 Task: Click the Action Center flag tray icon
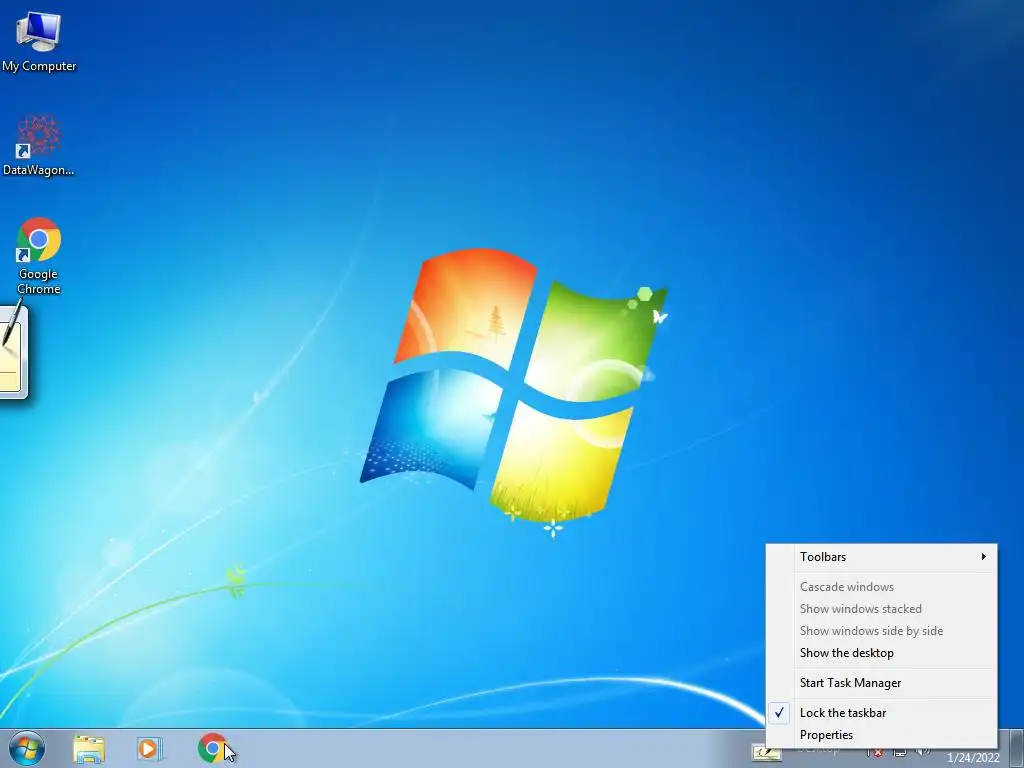point(875,753)
